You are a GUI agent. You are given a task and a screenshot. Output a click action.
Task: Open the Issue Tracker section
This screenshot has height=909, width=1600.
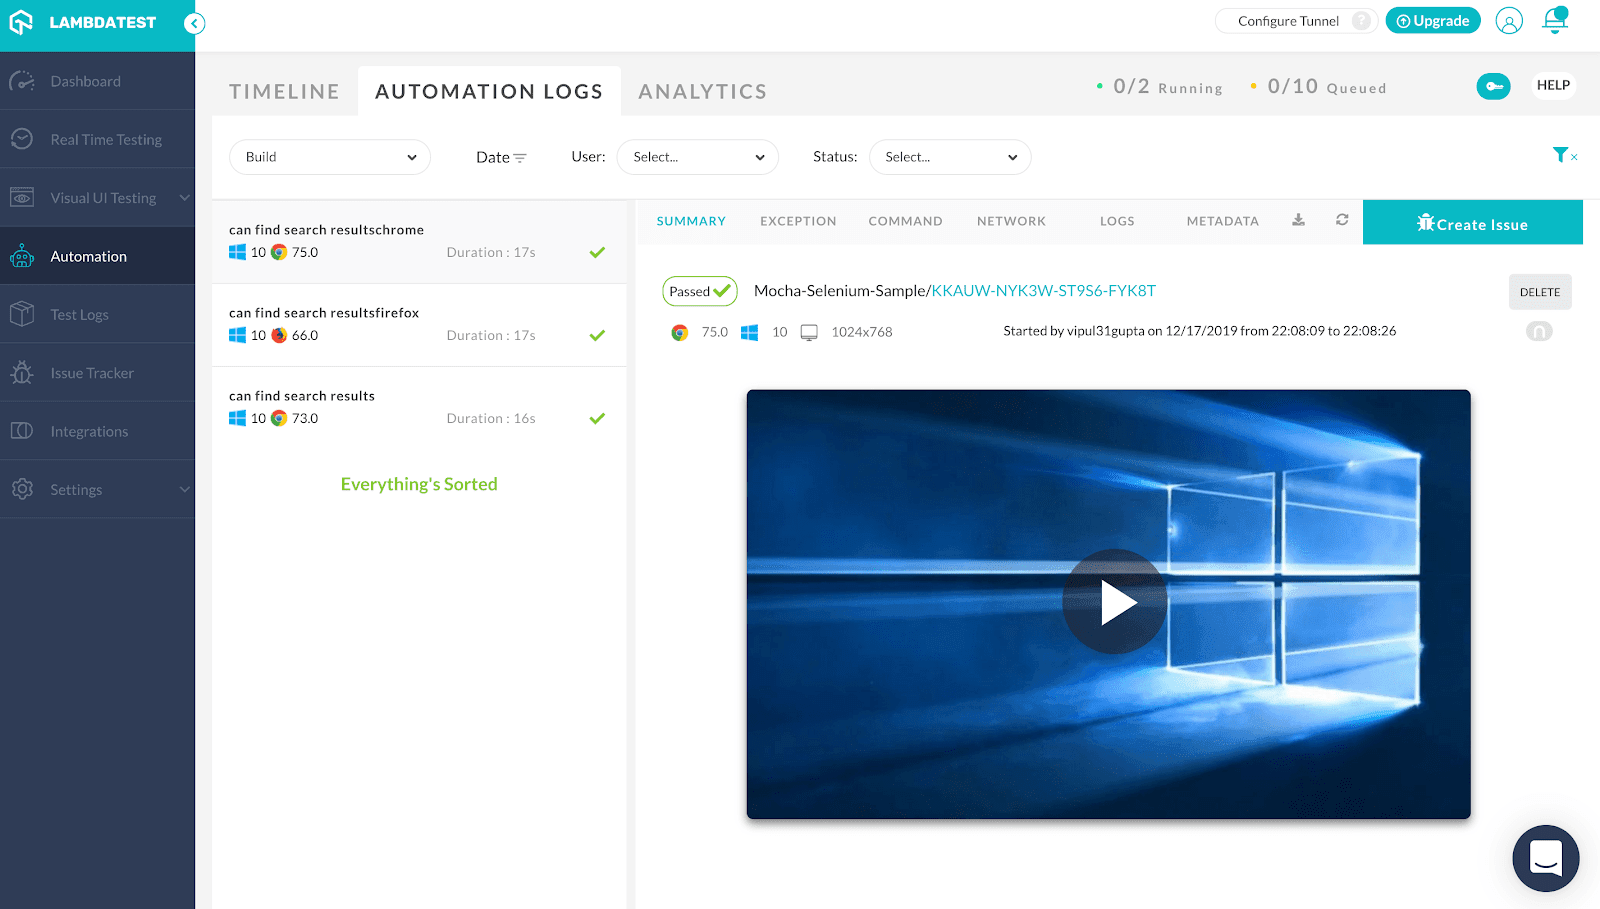tap(91, 372)
